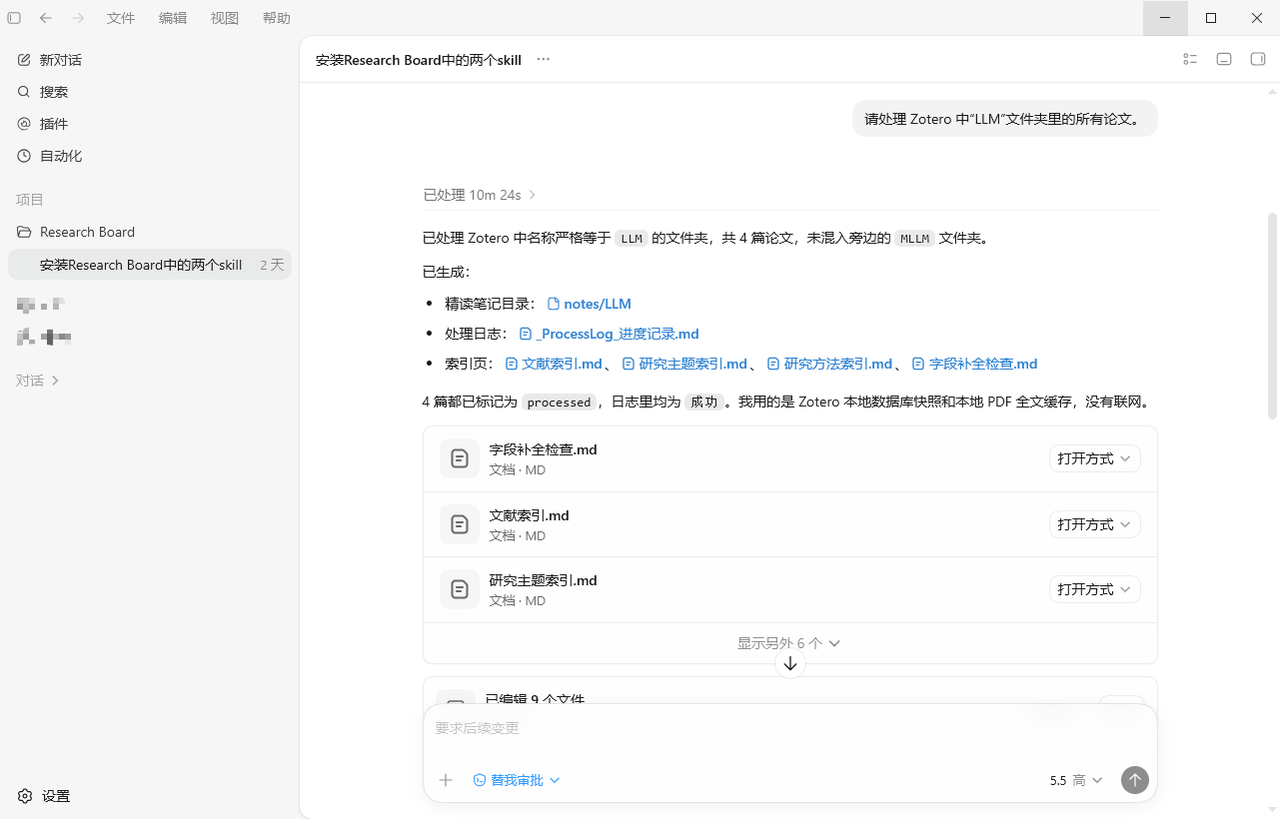The width and height of the screenshot is (1280, 819).
Task: Go forward with the right arrow
Action: tap(78, 18)
